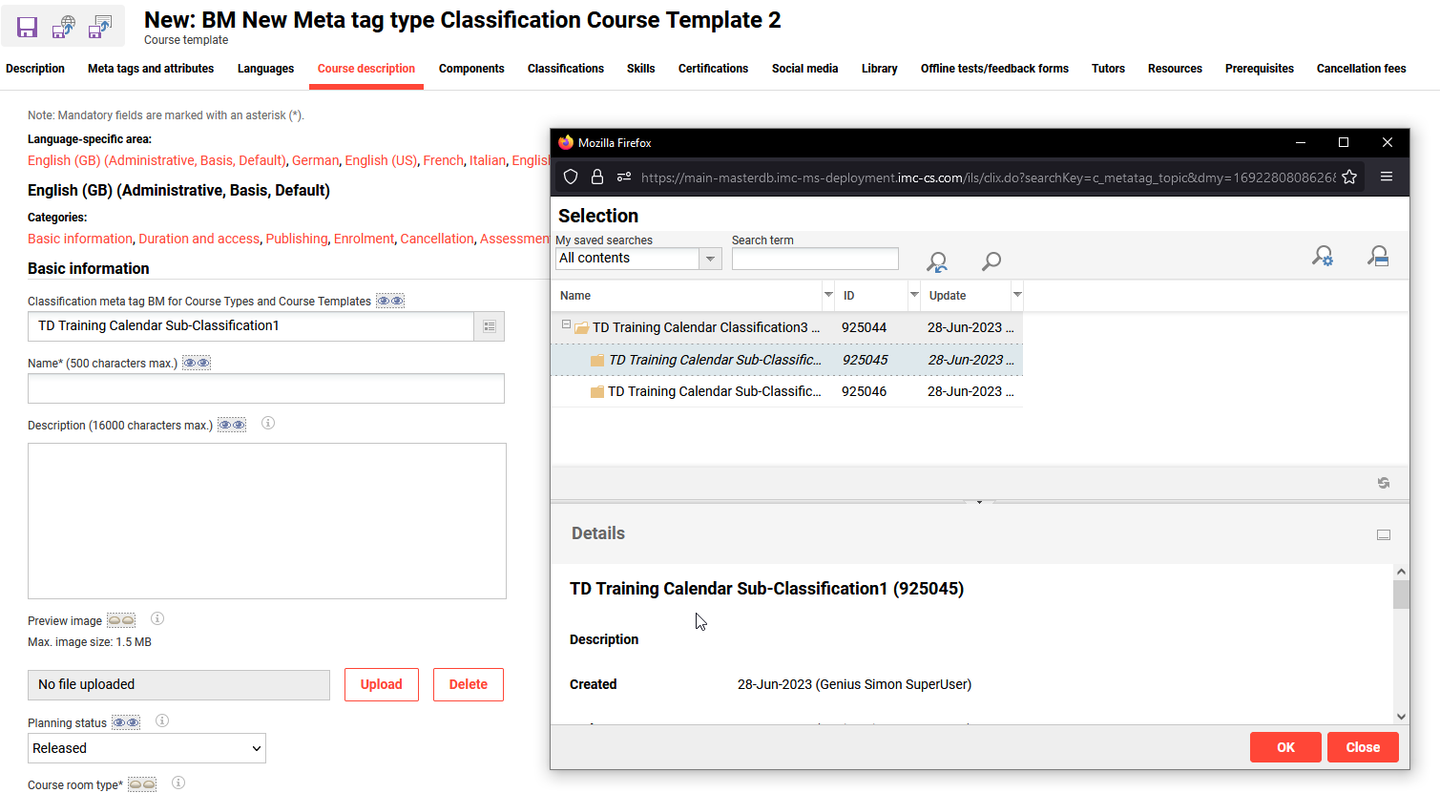Toggle the eye icons beside Planning status
The height and width of the screenshot is (793, 1440).
pyautogui.click(x=125, y=722)
